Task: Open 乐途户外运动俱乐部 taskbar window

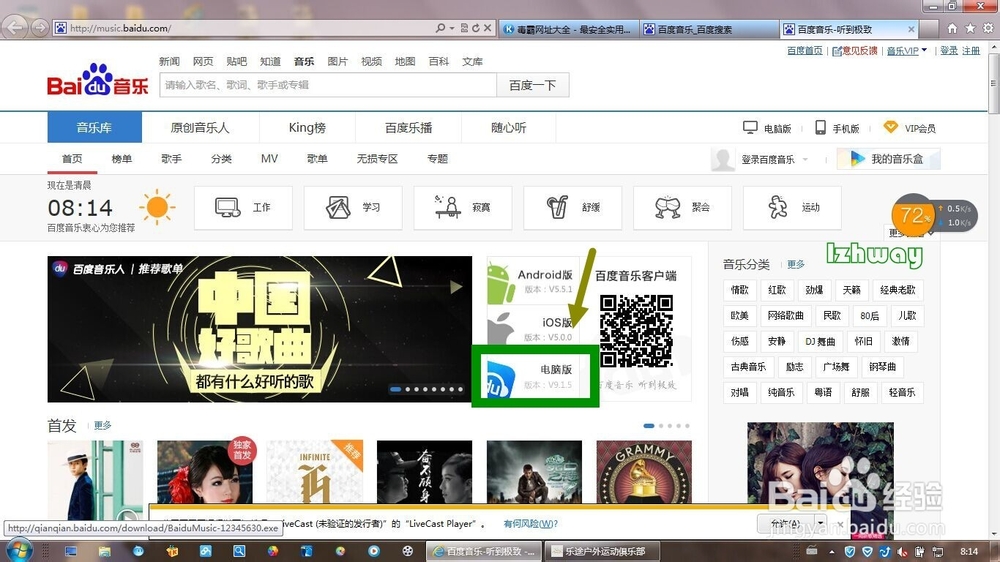Action: pyautogui.click(x=602, y=551)
